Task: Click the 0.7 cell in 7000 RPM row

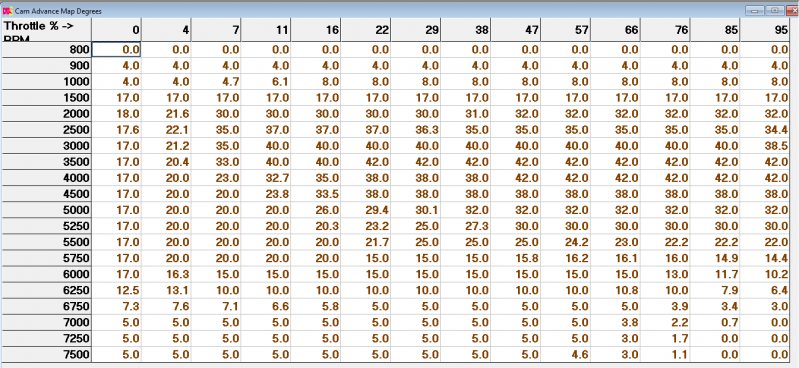Action: click(x=715, y=323)
